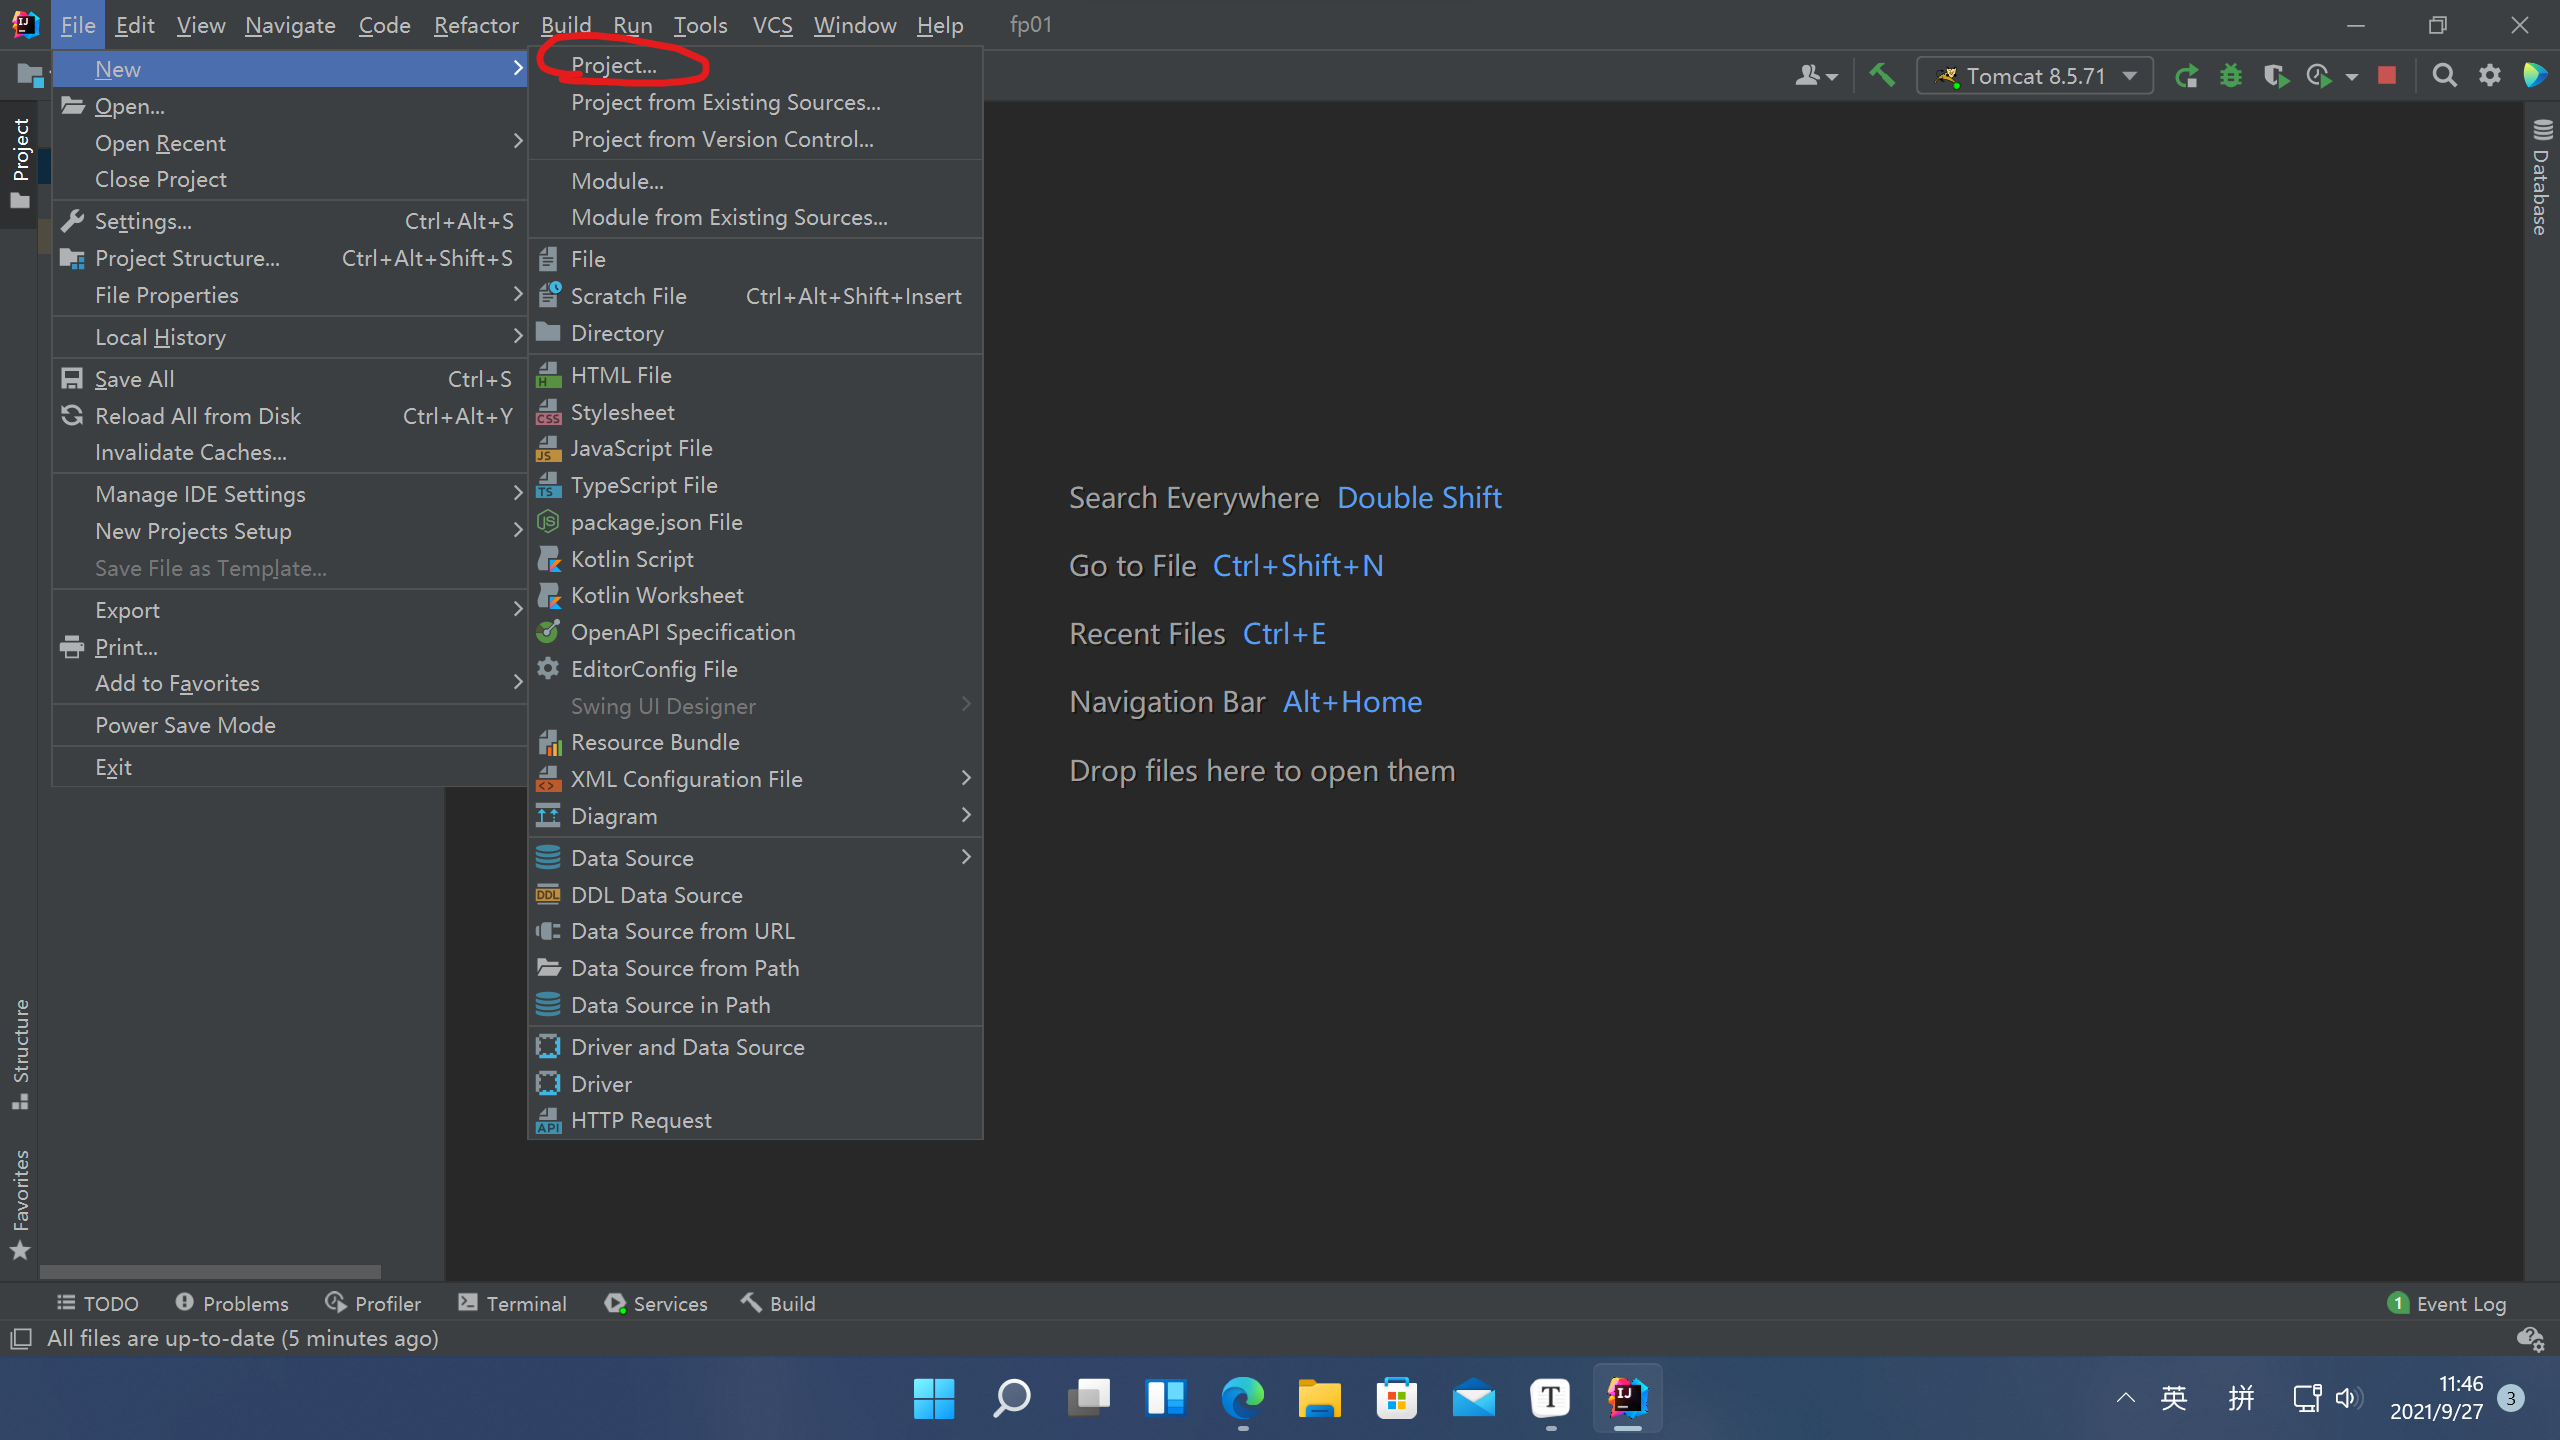Expand the File Properties submenu
The height and width of the screenshot is (1440, 2560).
[290, 295]
